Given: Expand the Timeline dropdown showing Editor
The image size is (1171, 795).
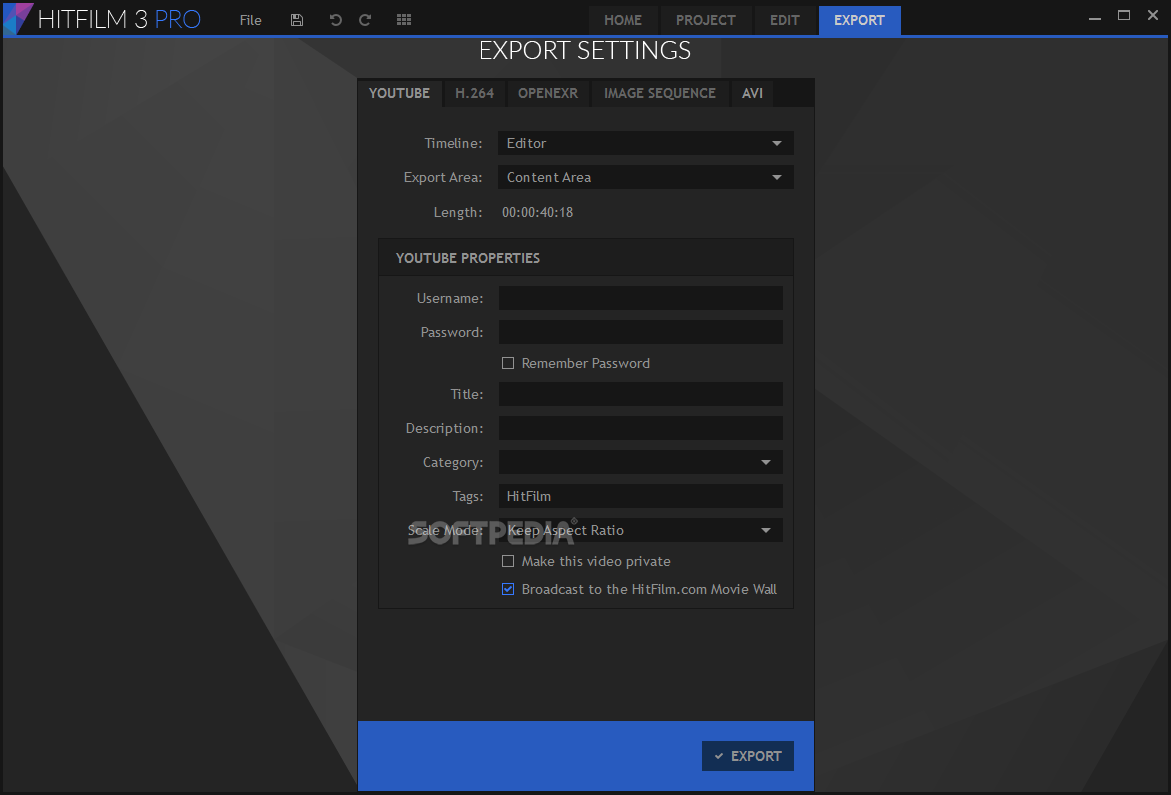Looking at the screenshot, I should pos(645,143).
